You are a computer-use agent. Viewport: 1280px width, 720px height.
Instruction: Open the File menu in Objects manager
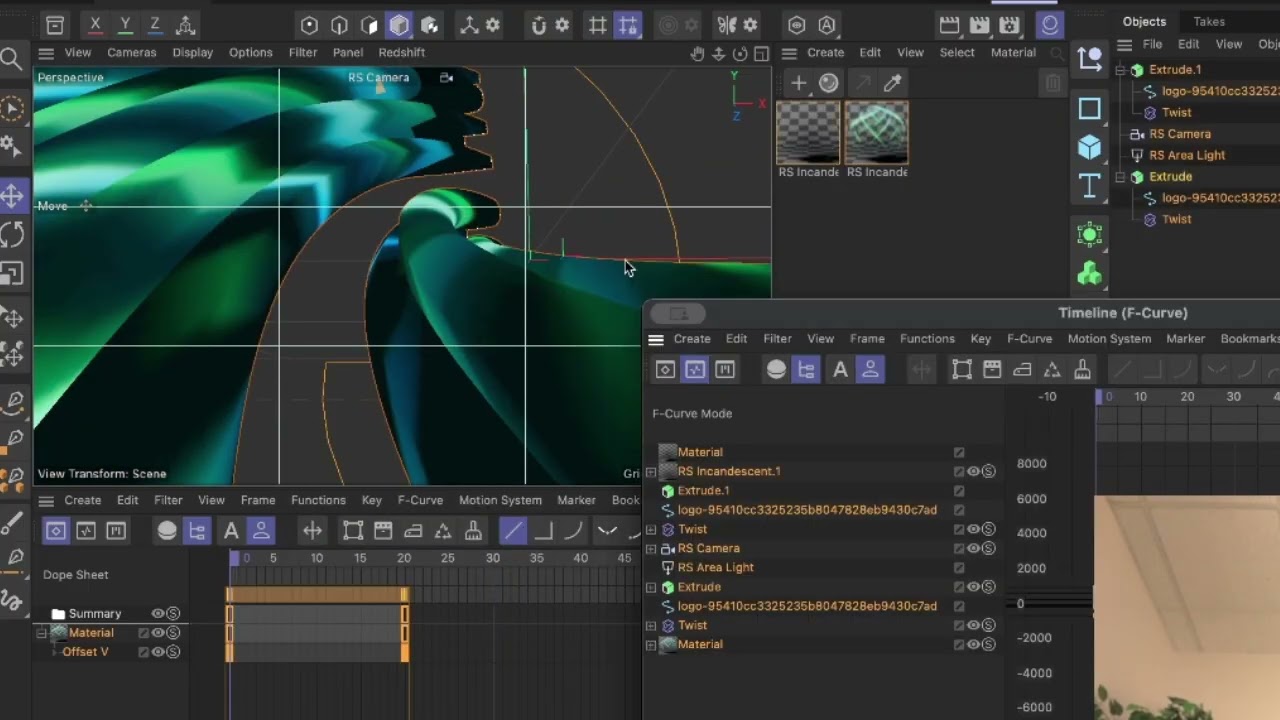(x=1153, y=44)
